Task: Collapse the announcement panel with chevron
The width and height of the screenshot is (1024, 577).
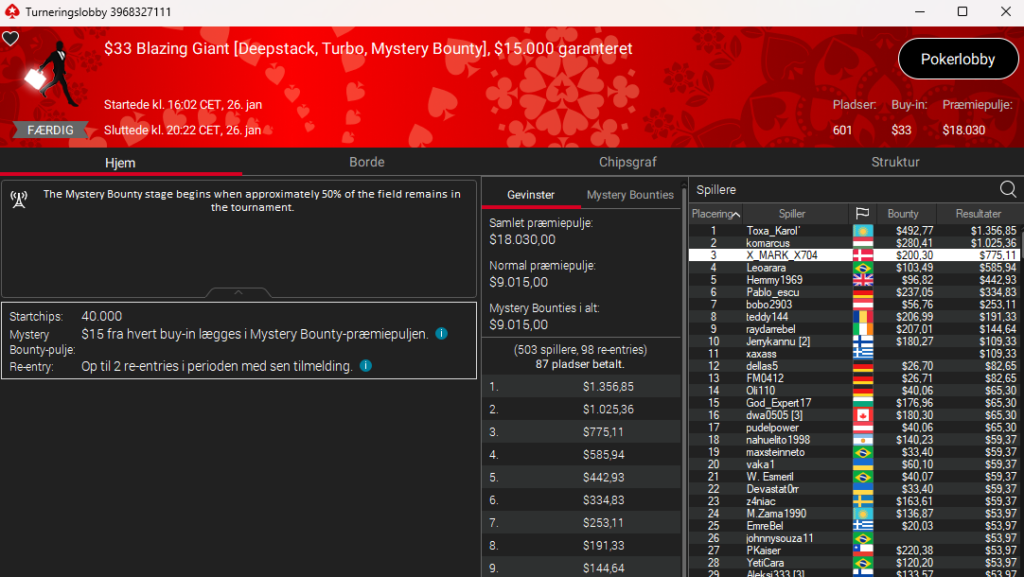Action: 238,293
